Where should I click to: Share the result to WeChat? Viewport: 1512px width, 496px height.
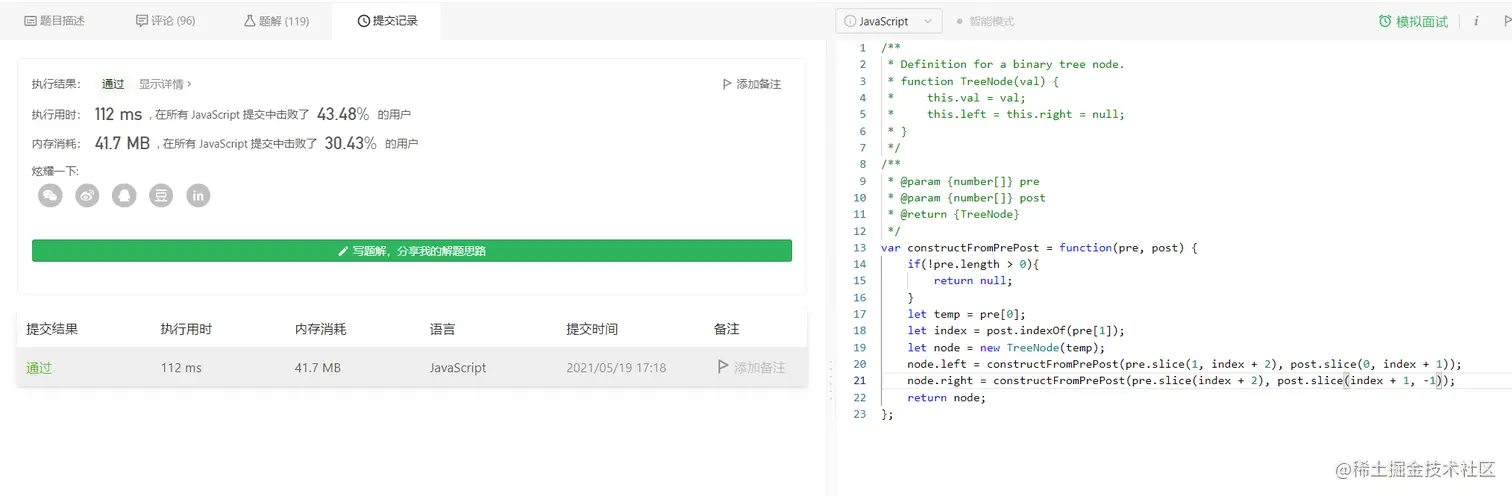(x=50, y=196)
